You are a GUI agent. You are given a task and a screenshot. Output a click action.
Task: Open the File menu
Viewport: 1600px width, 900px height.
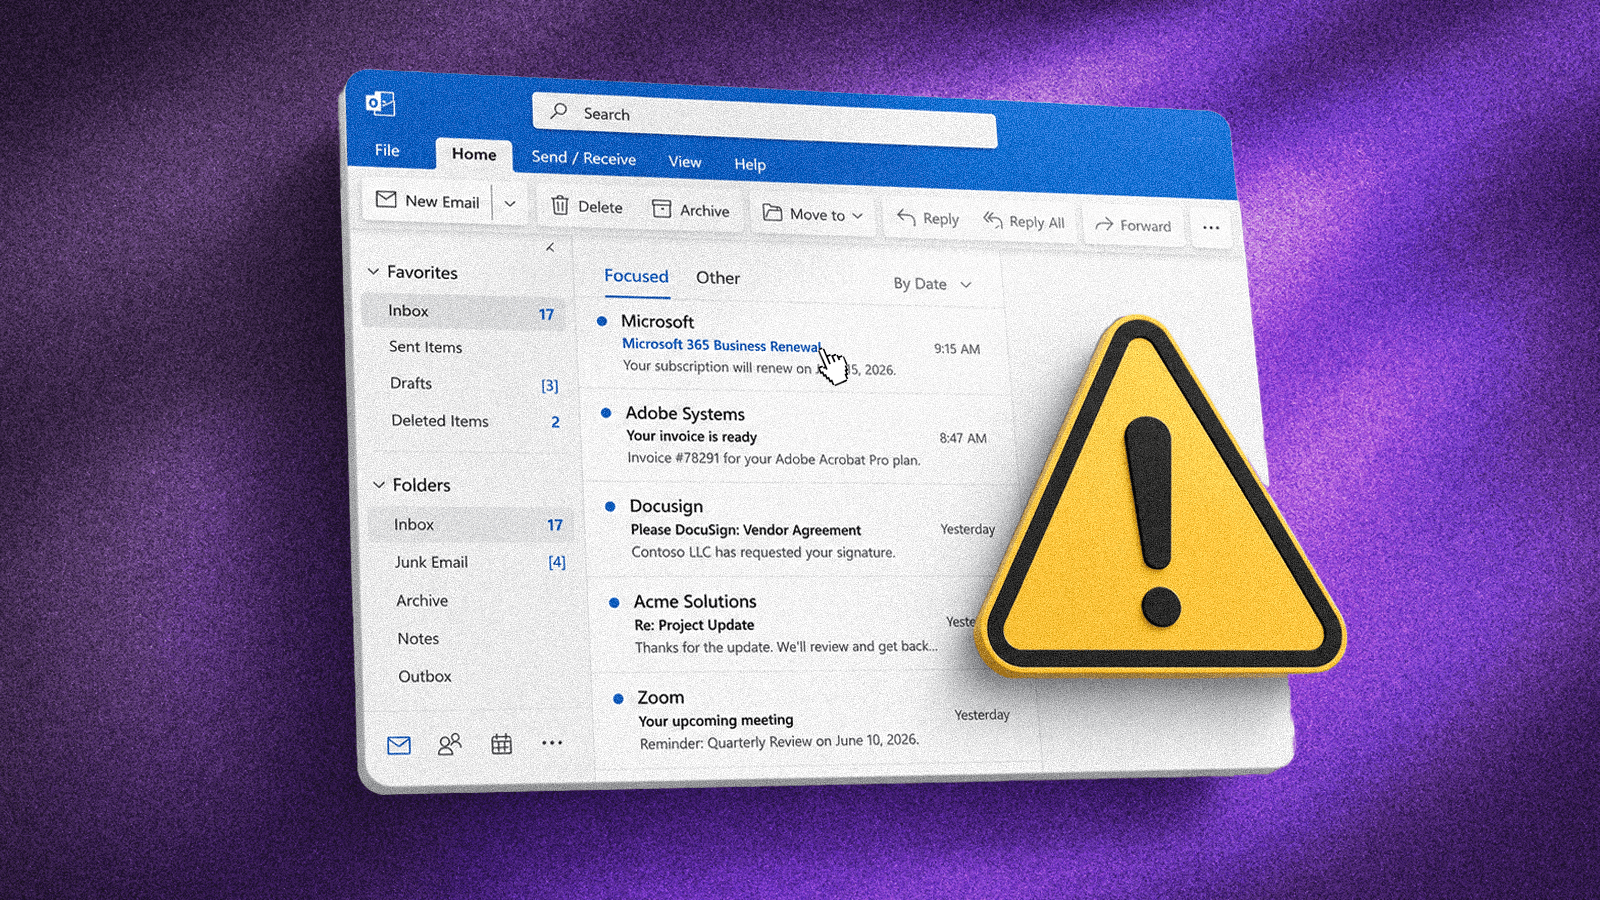click(387, 150)
